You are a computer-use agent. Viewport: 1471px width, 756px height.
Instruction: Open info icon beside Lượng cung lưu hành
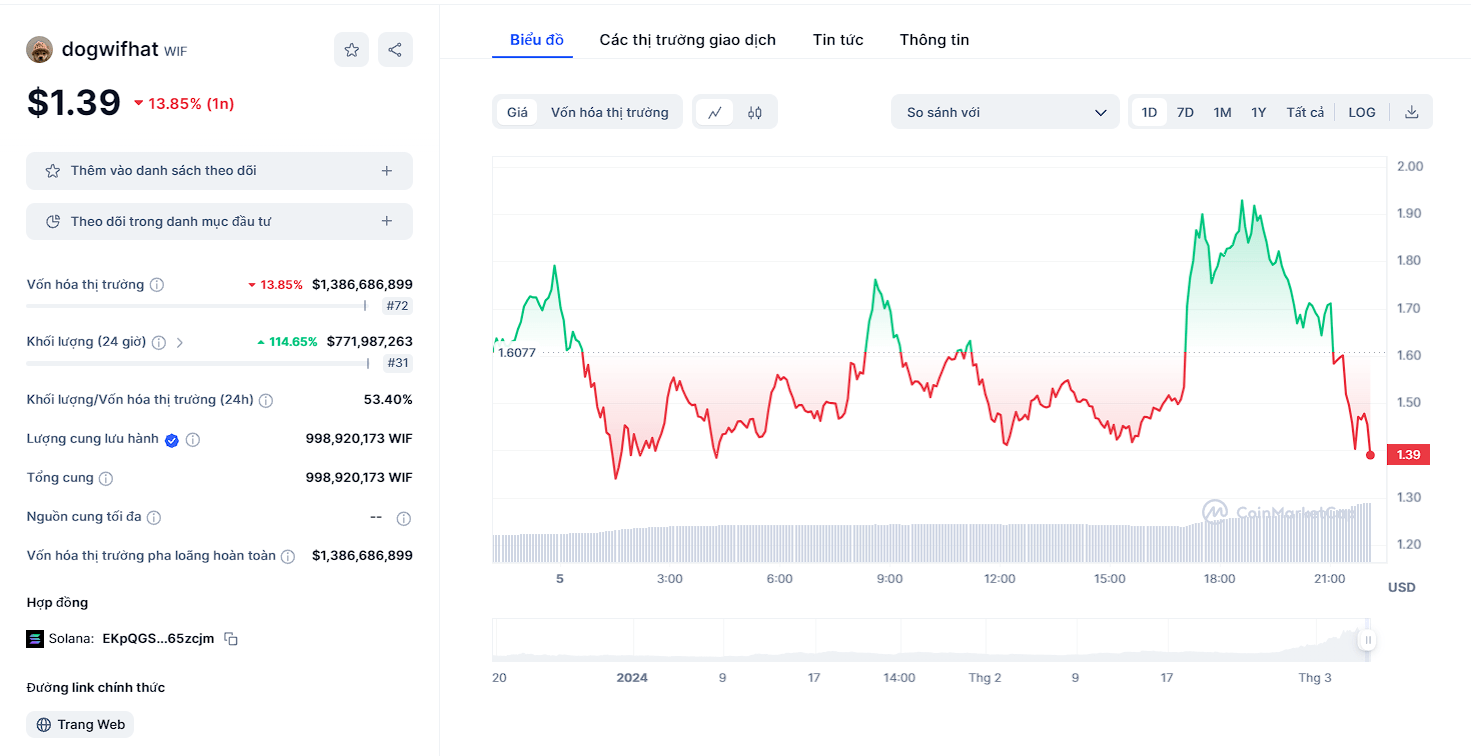(193, 439)
